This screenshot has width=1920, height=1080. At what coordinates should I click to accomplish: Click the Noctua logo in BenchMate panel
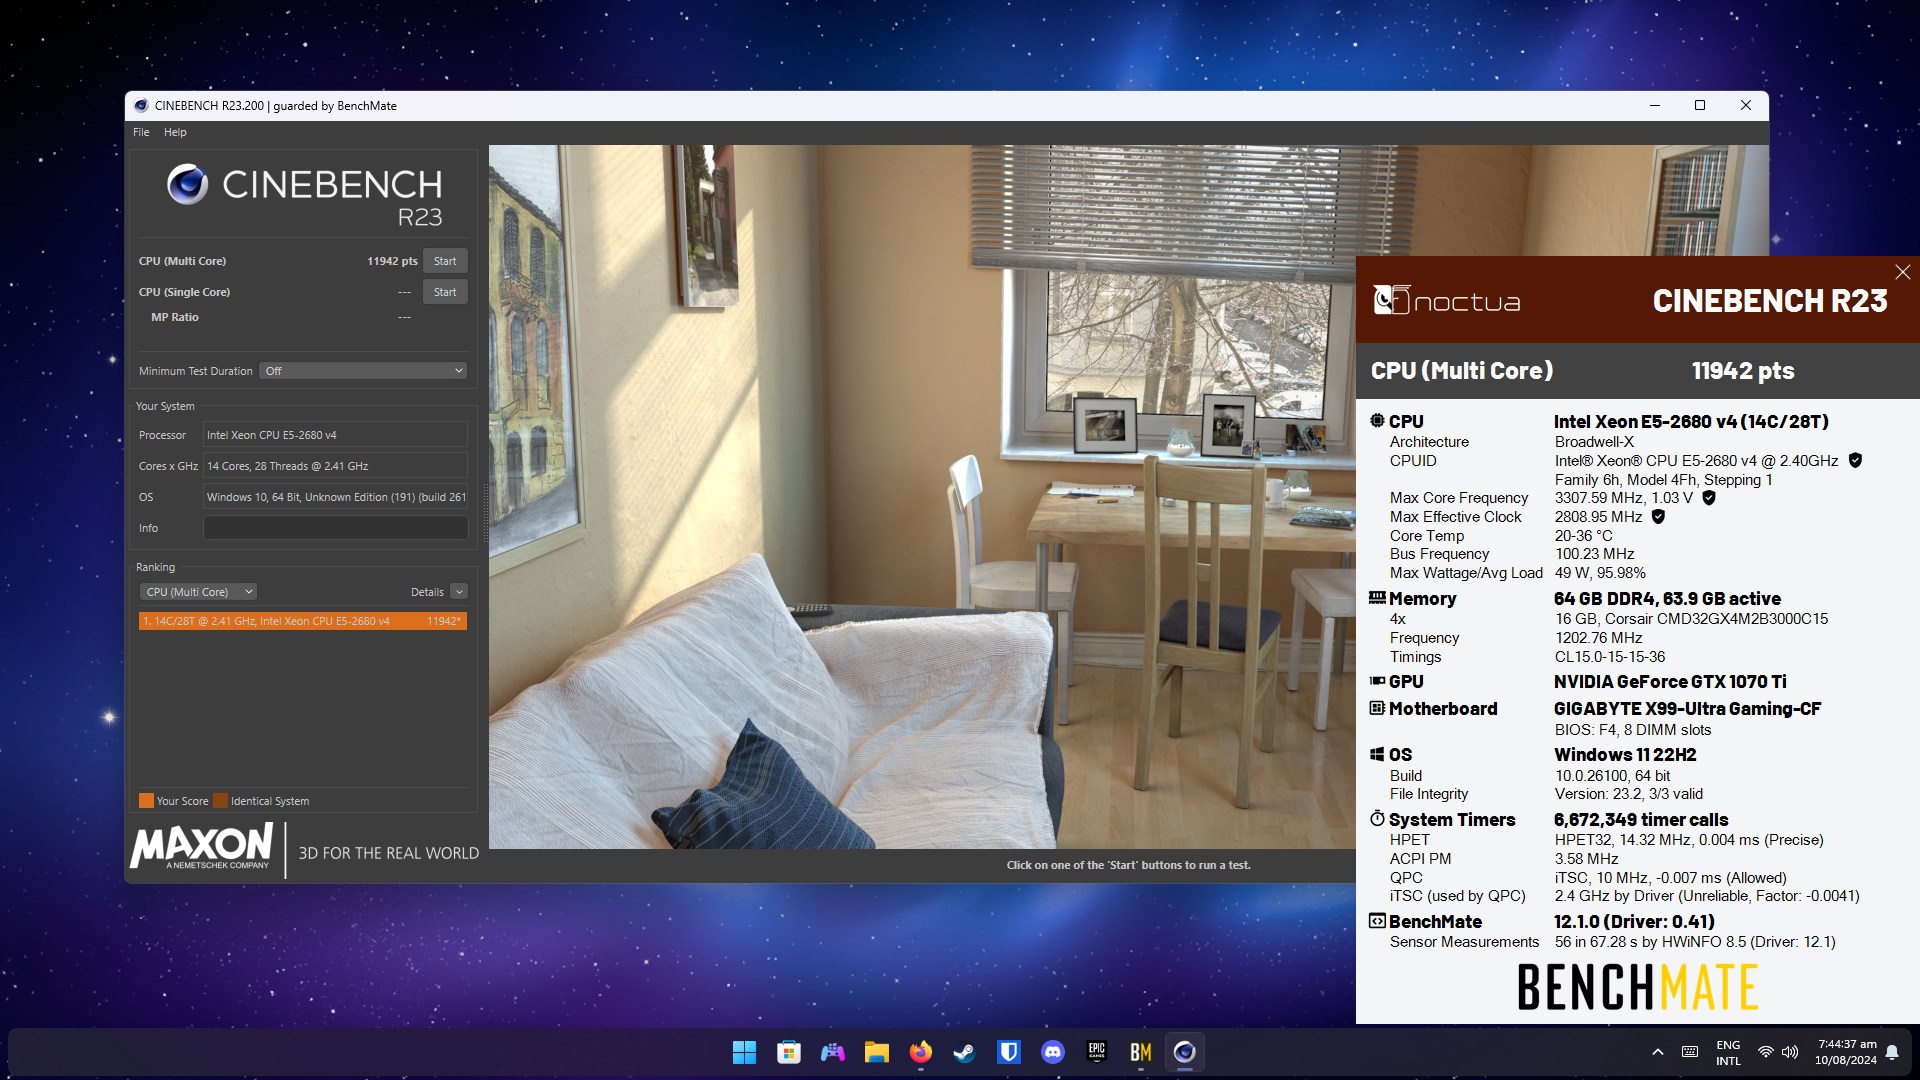click(1447, 300)
